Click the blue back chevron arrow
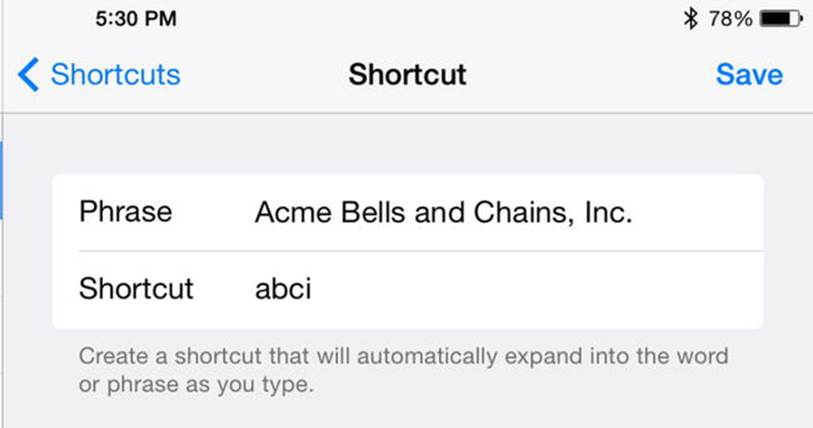 pos(28,75)
